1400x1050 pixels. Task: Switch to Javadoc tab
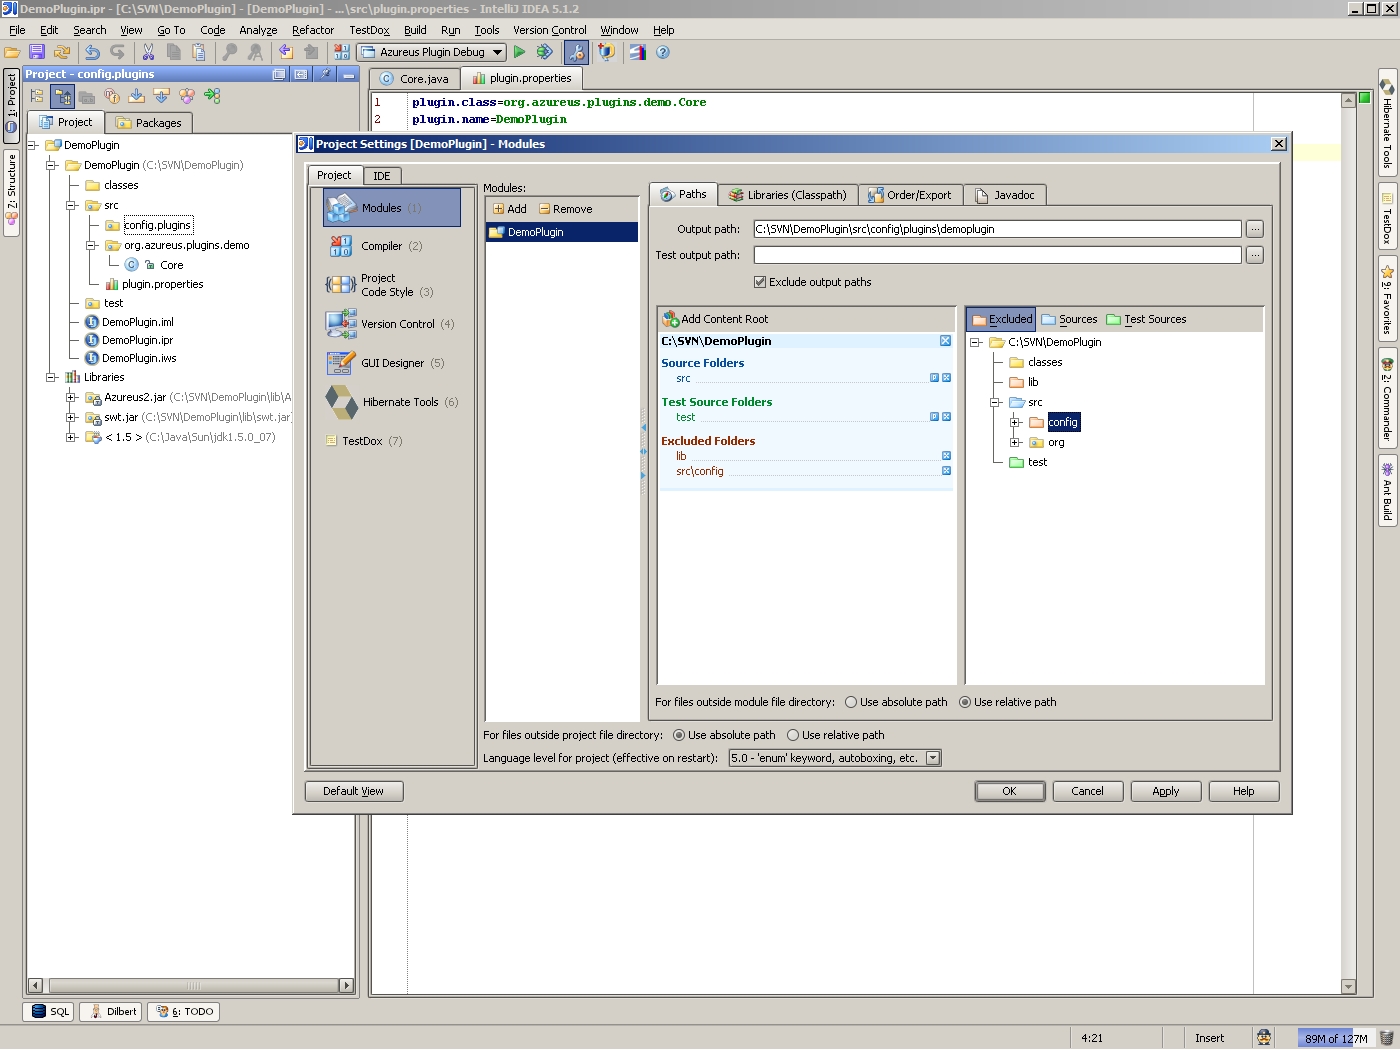click(x=1005, y=195)
